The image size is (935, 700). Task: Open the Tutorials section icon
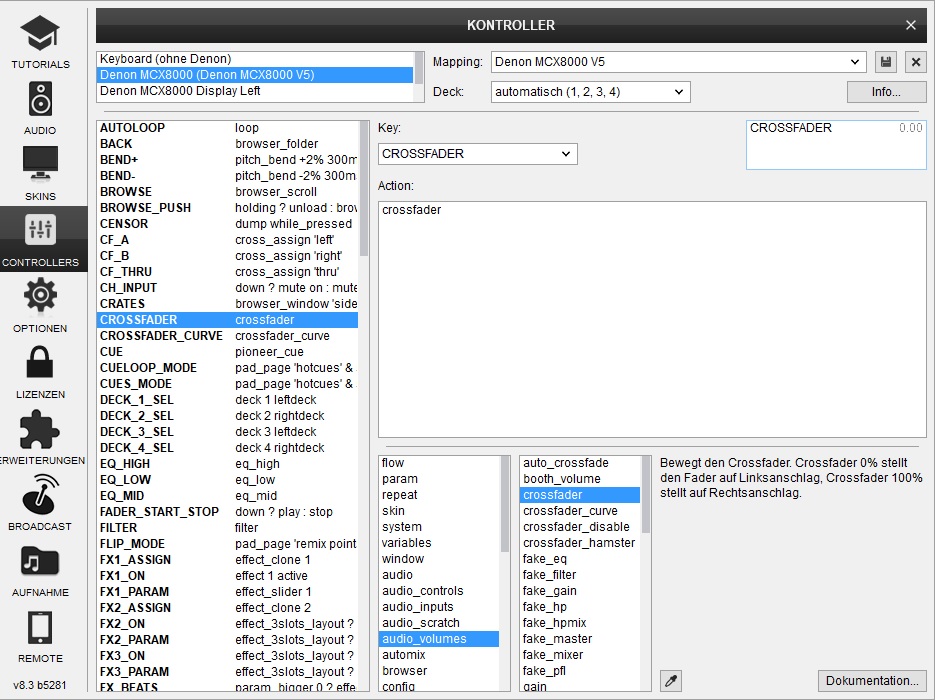(40, 33)
